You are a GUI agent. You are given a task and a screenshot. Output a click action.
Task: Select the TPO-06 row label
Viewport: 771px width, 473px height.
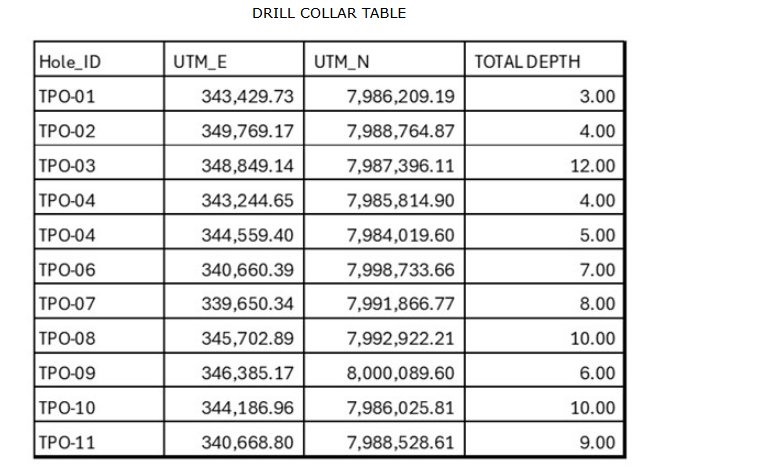pyautogui.click(x=66, y=269)
